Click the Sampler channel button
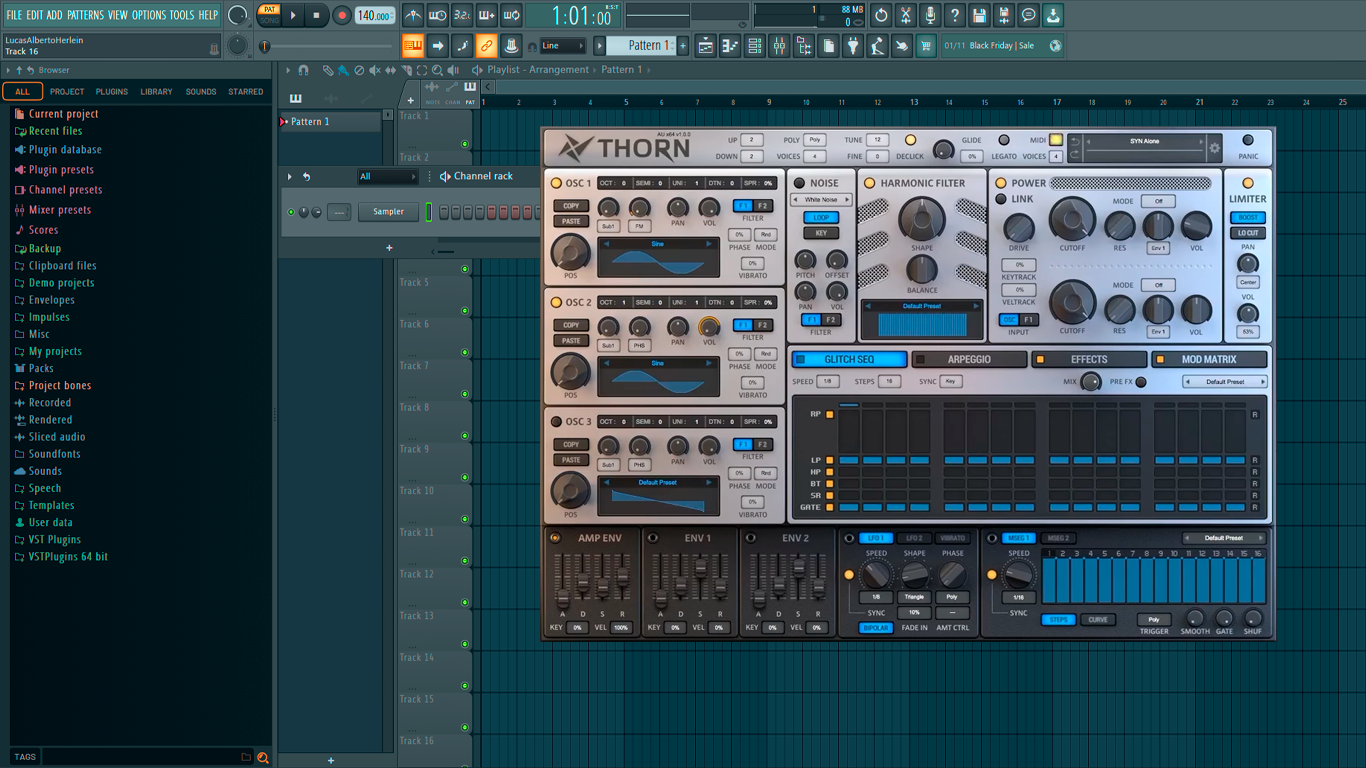This screenshot has height=768, width=1366. [x=388, y=212]
